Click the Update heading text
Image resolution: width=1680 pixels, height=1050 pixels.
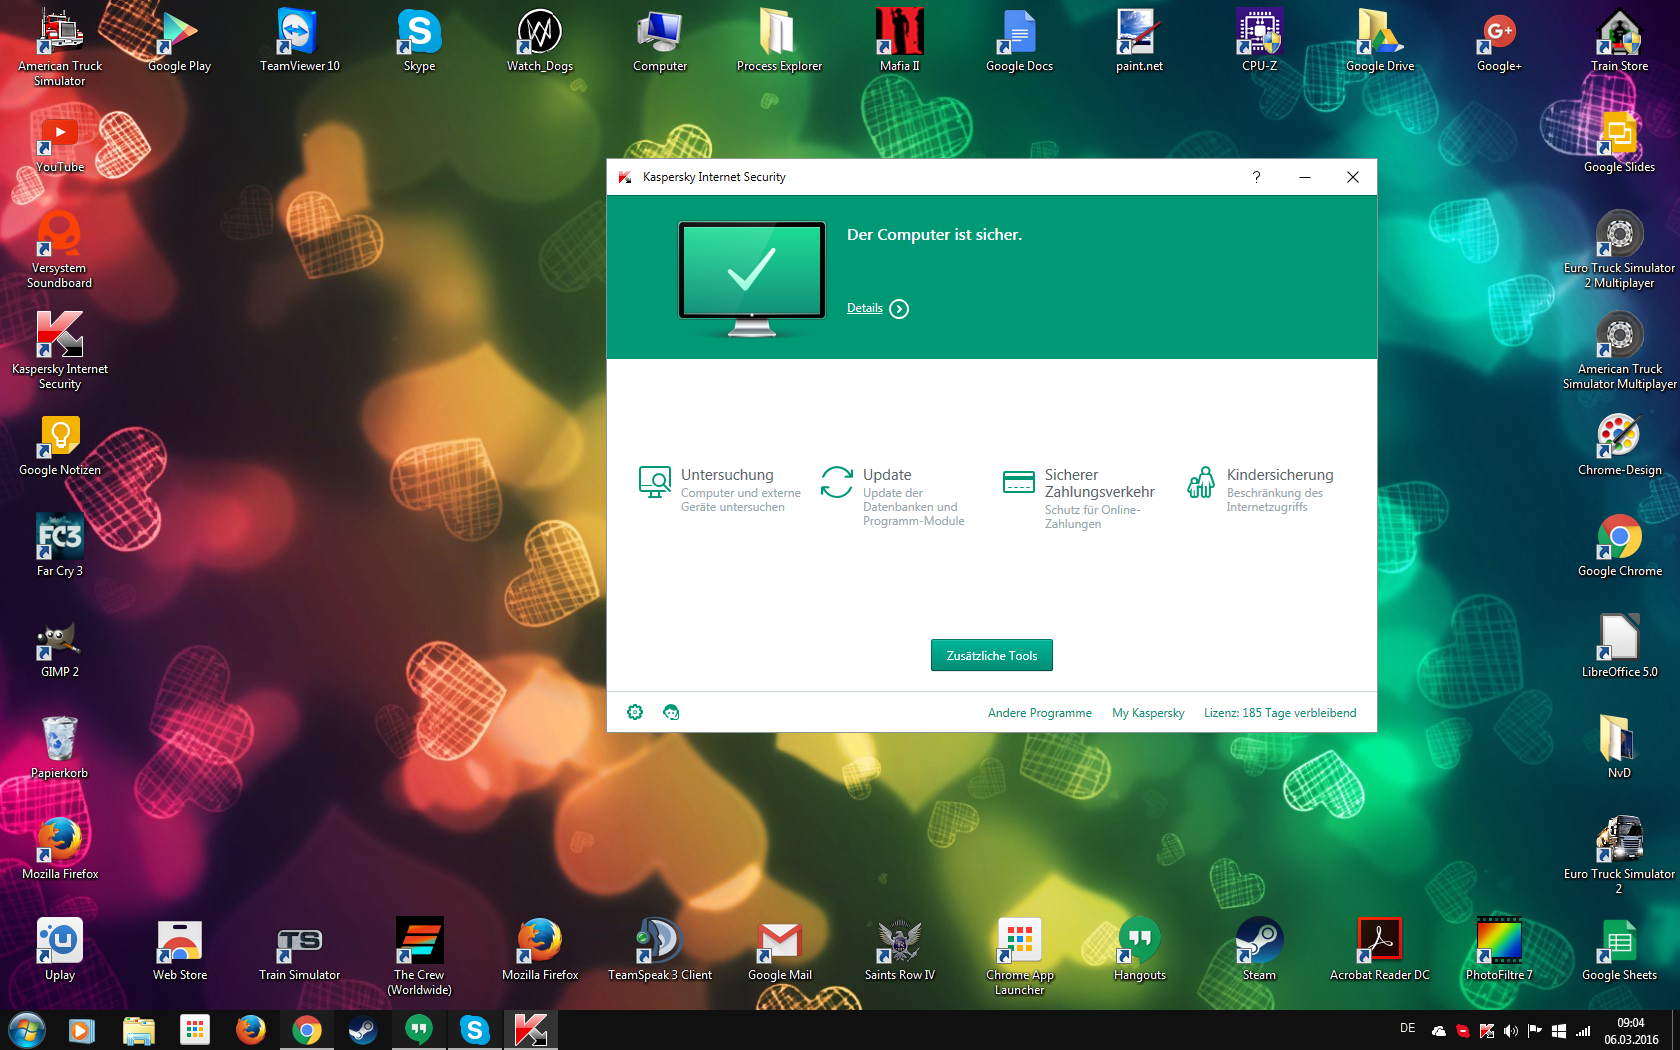pos(887,475)
